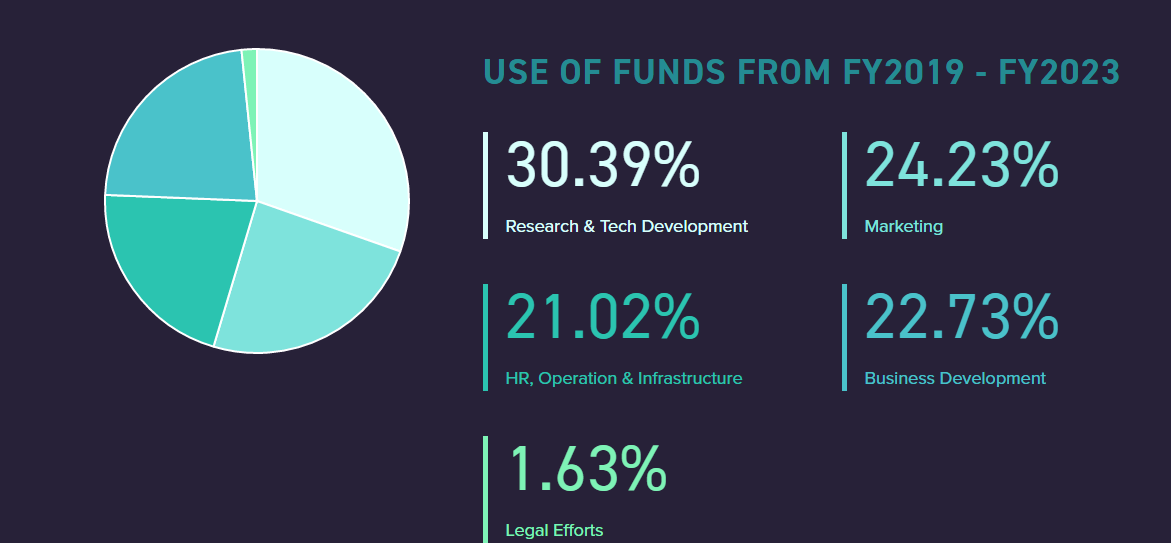This screenshot has height=543, width=1171.
Task: Click the vertical bar beside 24.23%
Action: pyautogui.click(x=844, y=185)
